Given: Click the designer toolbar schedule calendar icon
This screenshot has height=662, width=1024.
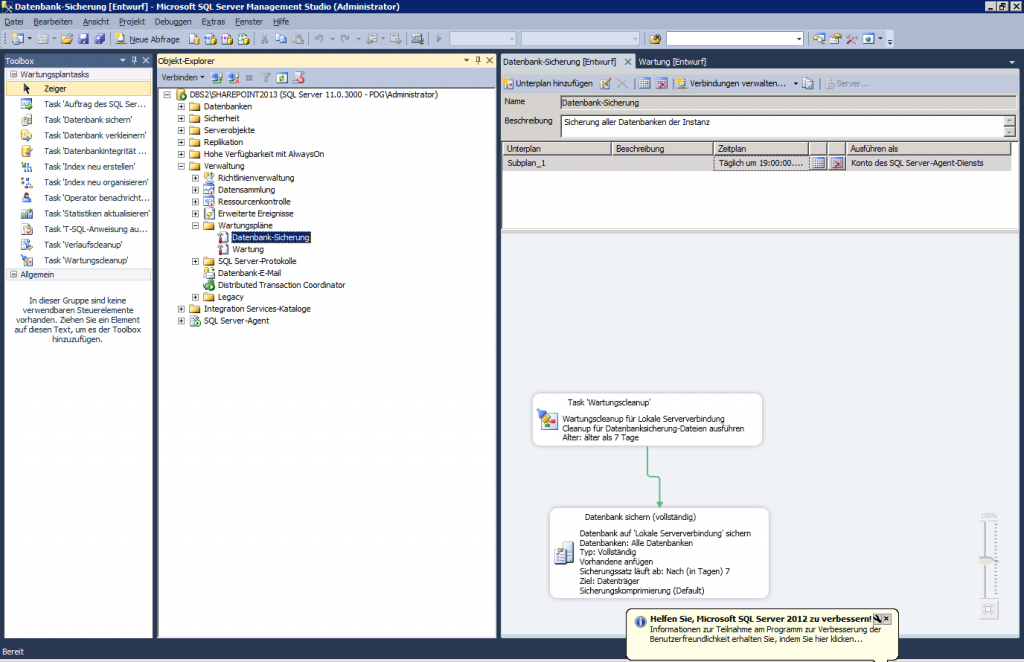Looking at the screenshot, I should [x=644, y=84].
